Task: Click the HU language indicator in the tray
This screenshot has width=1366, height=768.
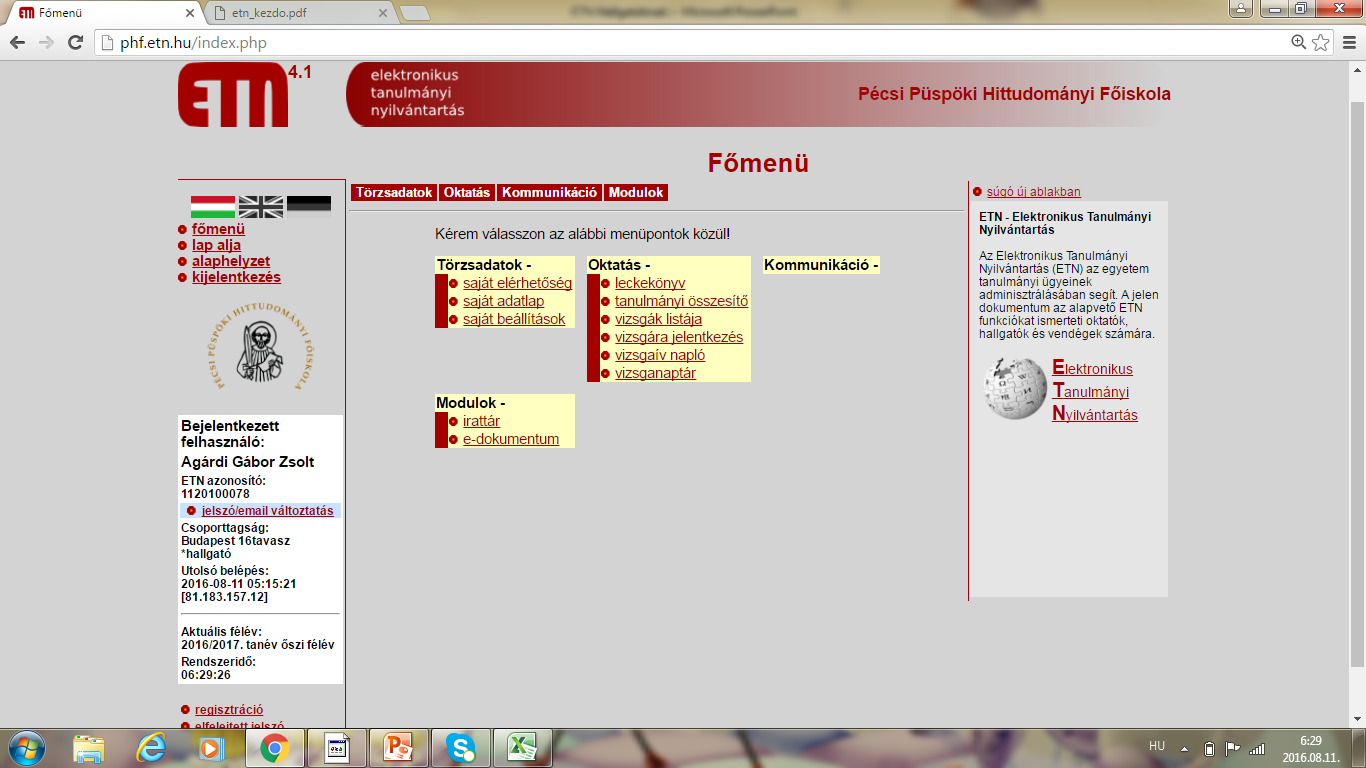Action: (1157, 746)
